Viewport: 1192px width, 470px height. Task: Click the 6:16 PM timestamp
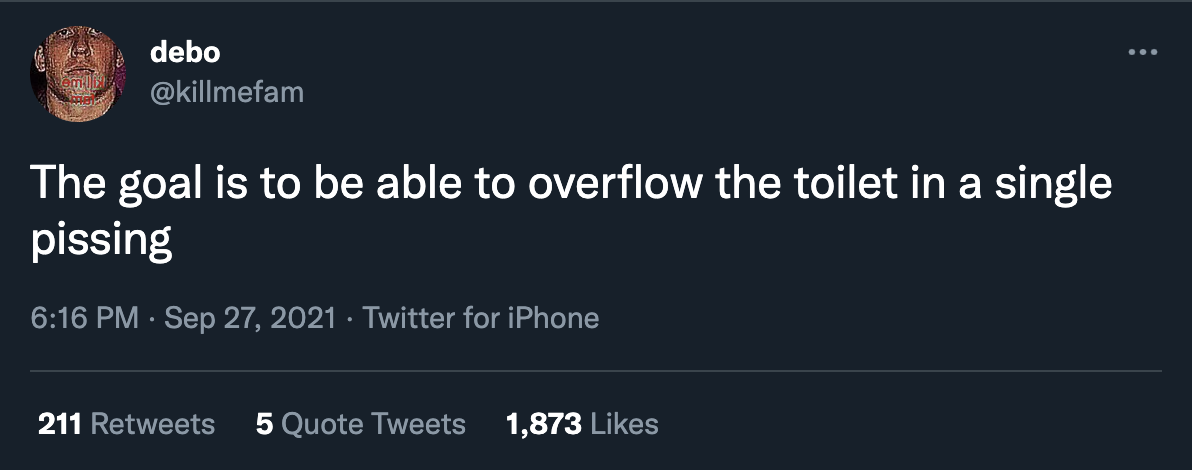[84, 319]
